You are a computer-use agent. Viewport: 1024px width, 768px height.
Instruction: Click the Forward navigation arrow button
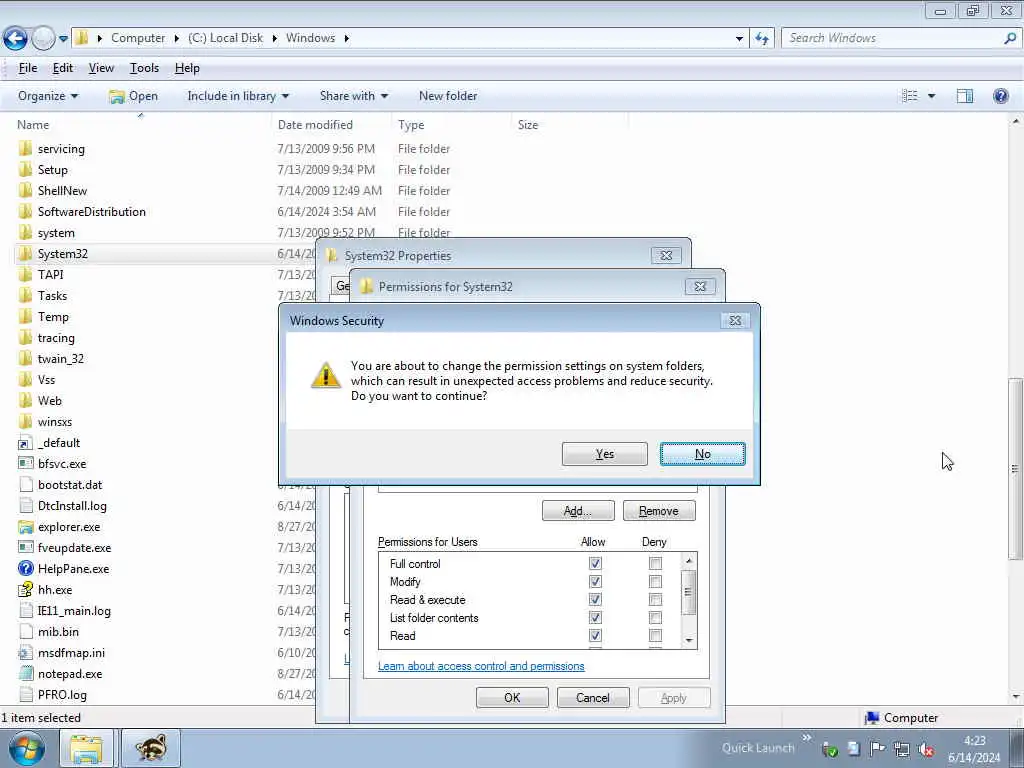43,38
